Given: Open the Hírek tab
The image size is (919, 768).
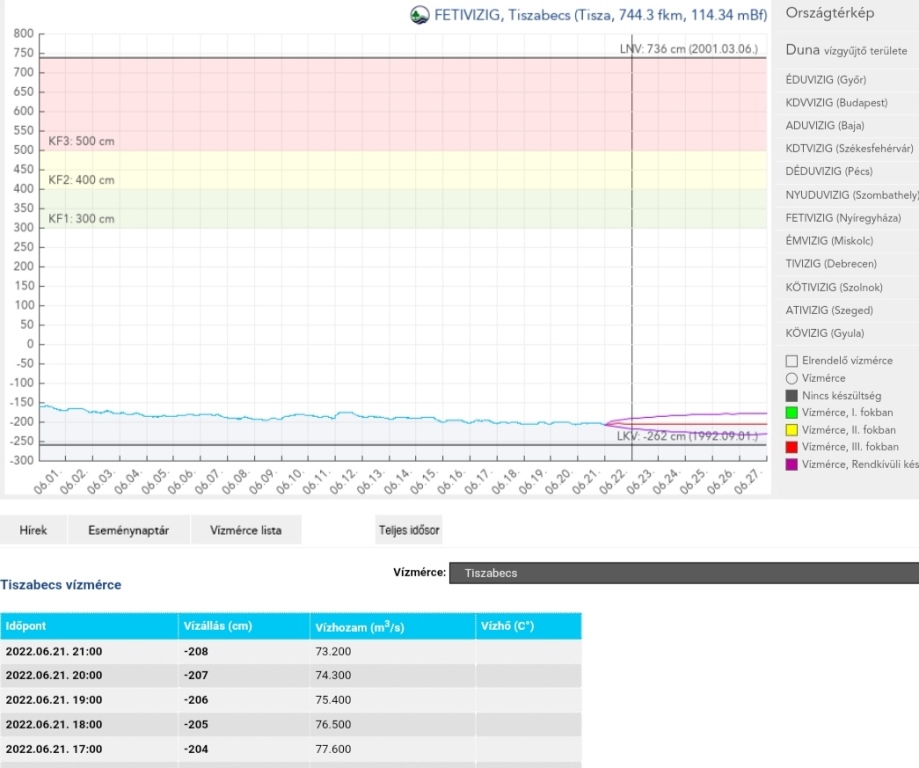Looking at the screenshot, I should 33,530.
